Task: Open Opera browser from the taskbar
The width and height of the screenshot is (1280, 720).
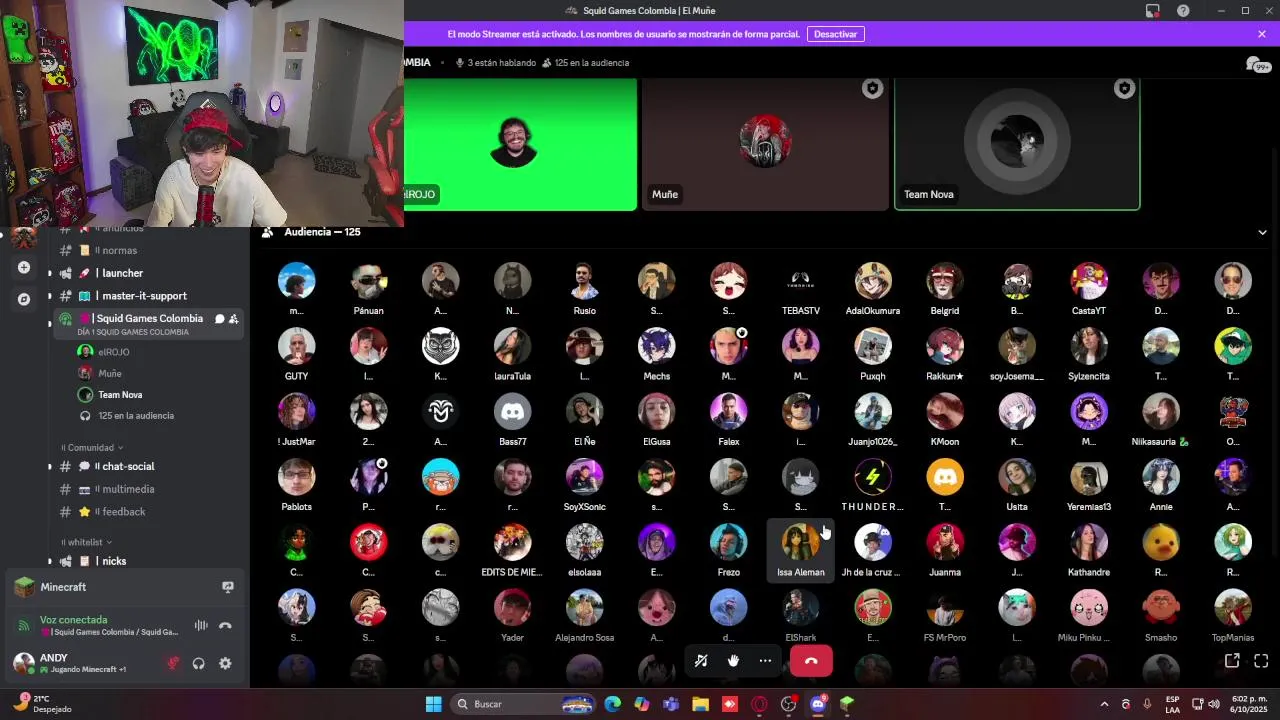Action: coord(759,704)
